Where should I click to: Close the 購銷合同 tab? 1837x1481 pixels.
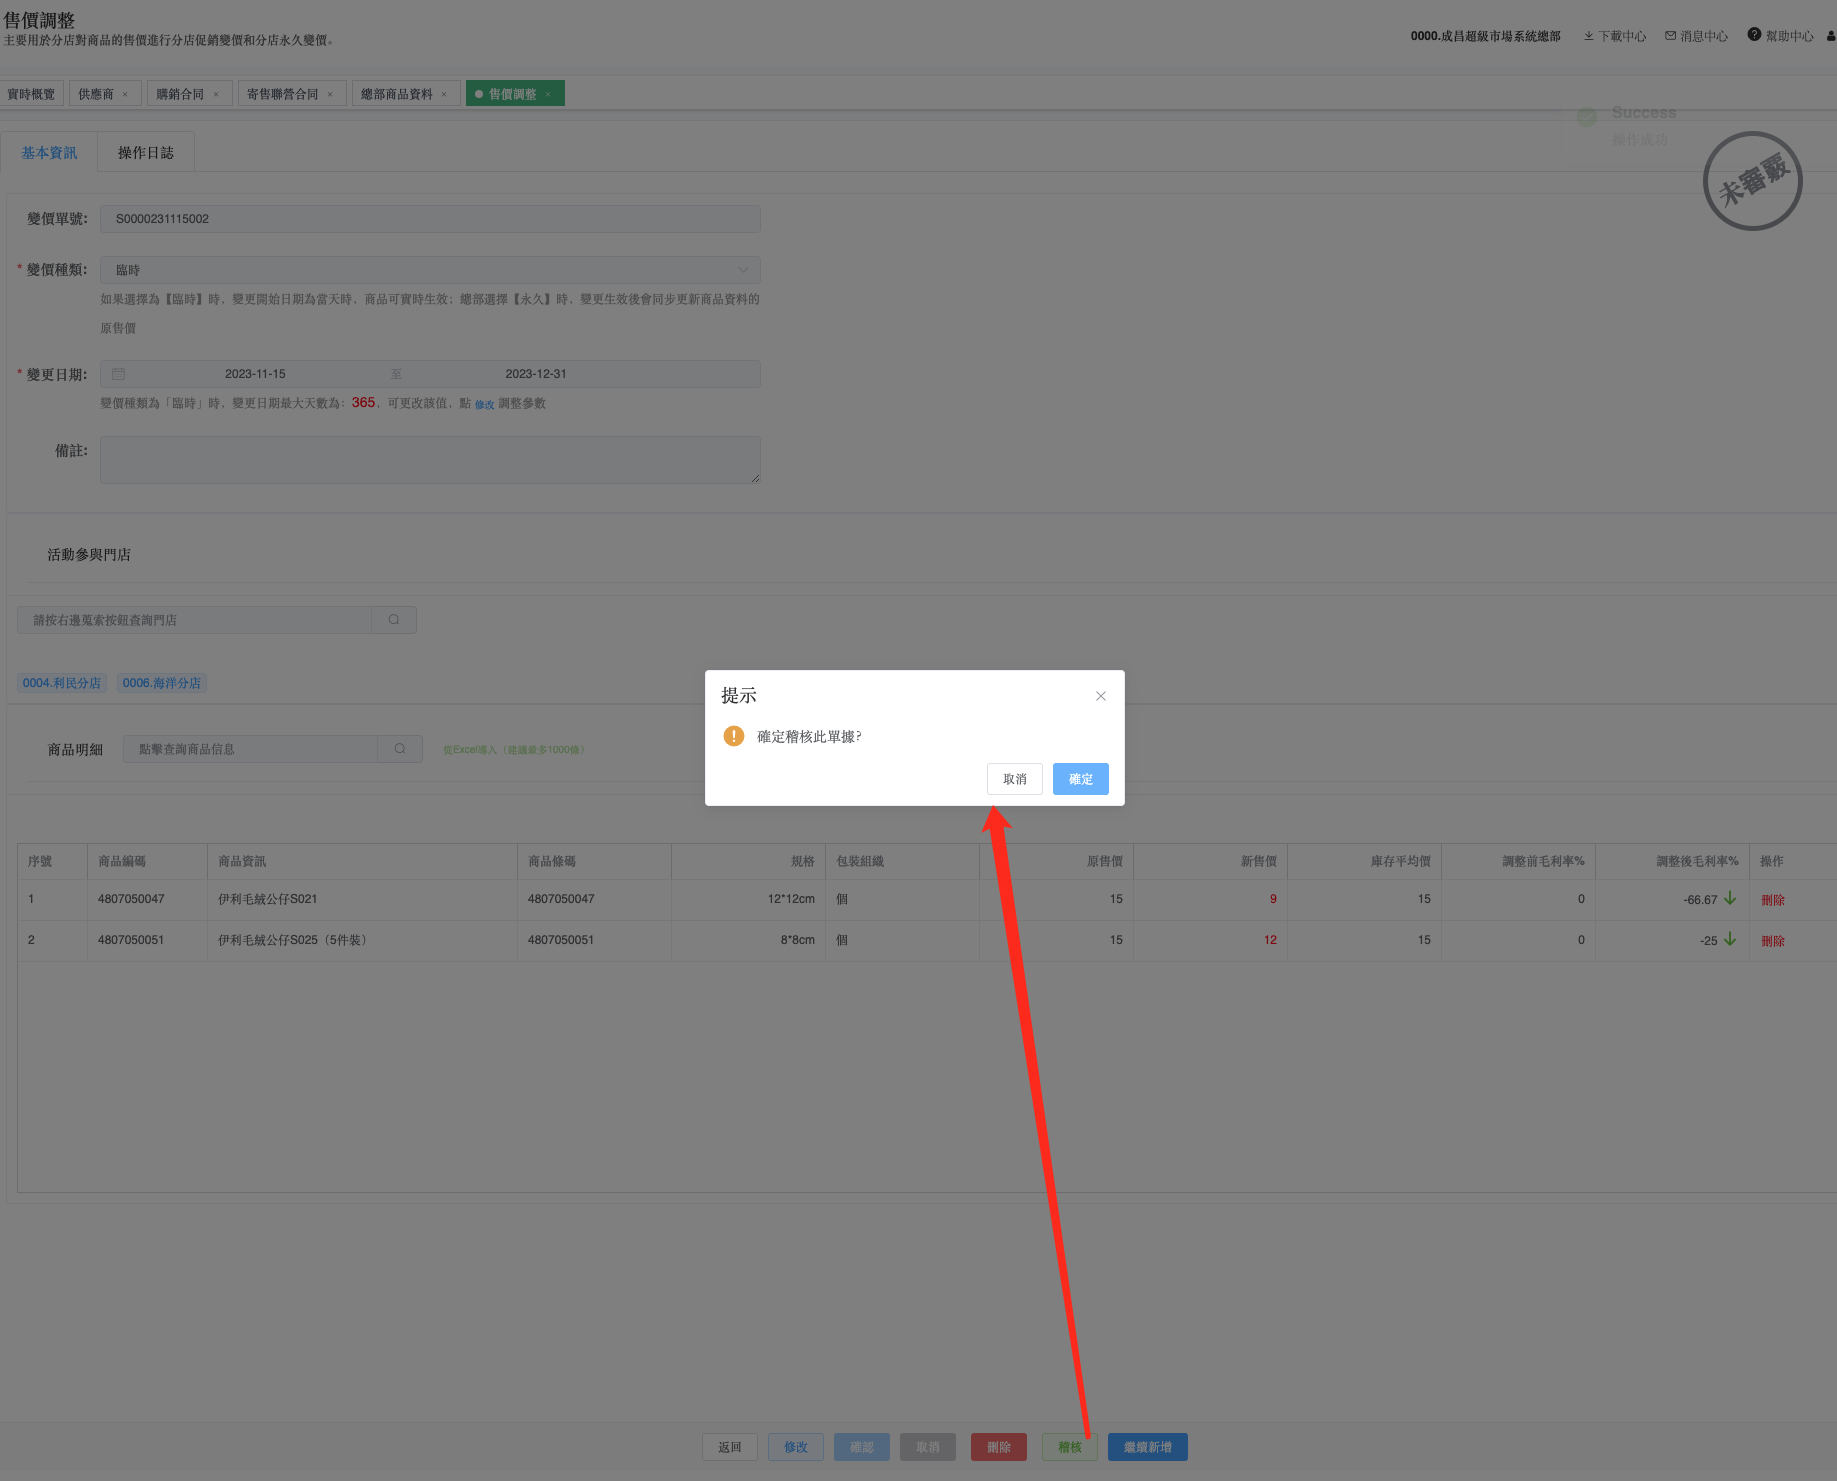[x=216, y=94]
